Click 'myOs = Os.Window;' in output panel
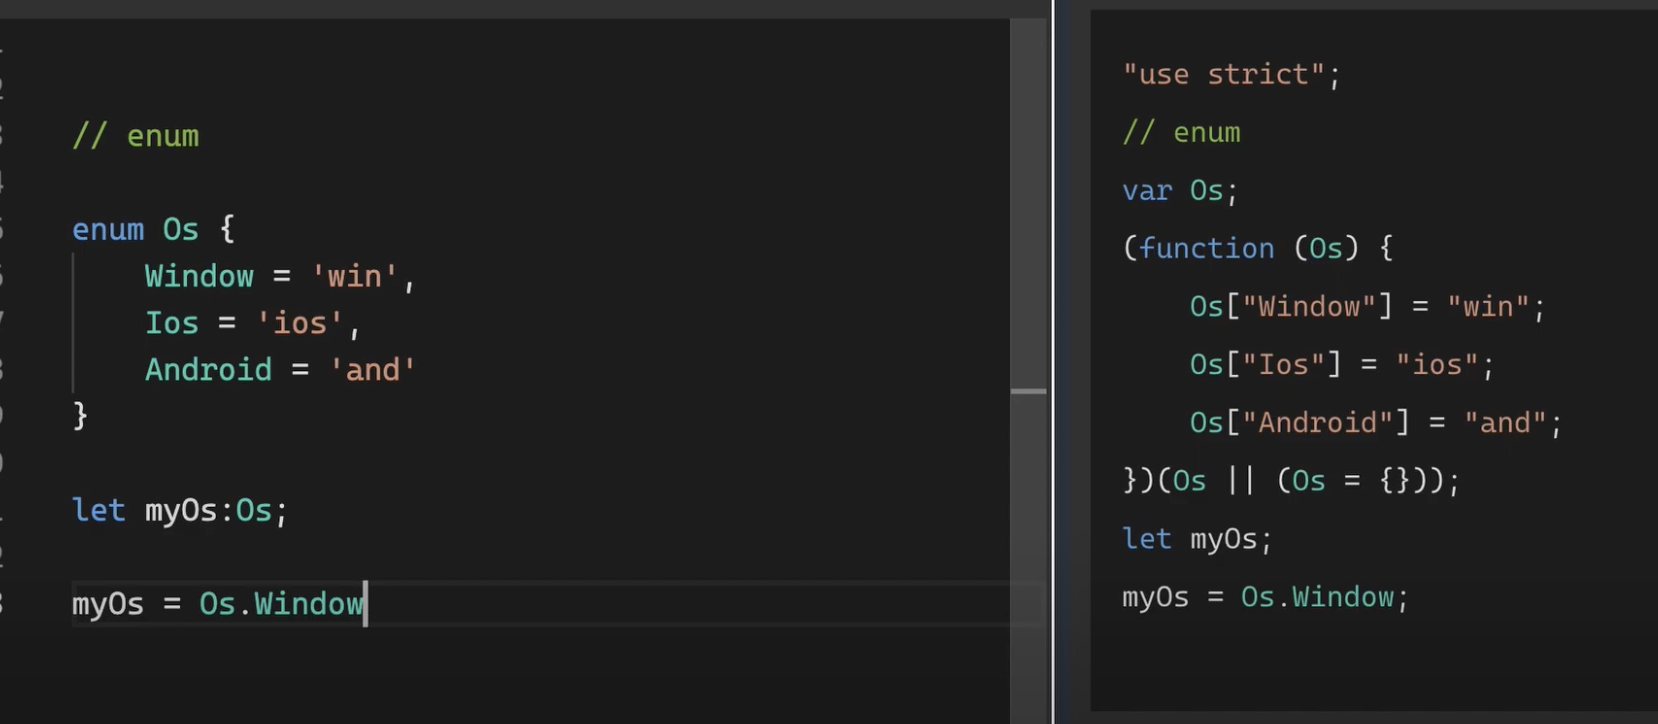 point(1265,598)
